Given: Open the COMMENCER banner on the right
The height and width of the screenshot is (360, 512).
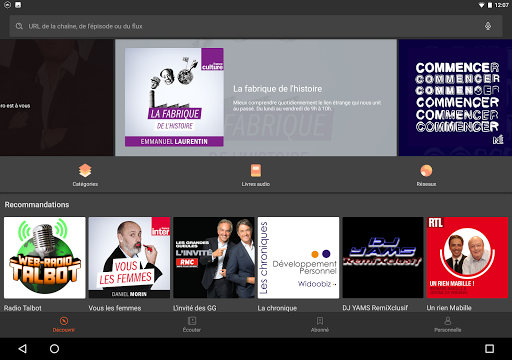Looking at the screenshot, I should pos(455,98).
